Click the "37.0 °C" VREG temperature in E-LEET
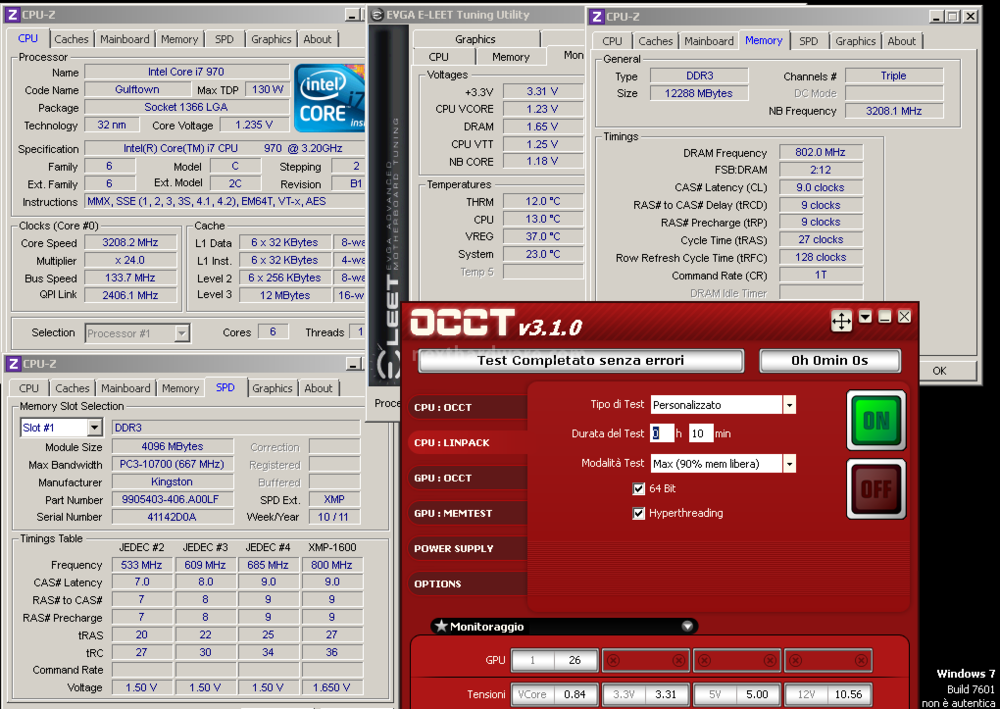1000x709 pixels. [x=542, y=236]
